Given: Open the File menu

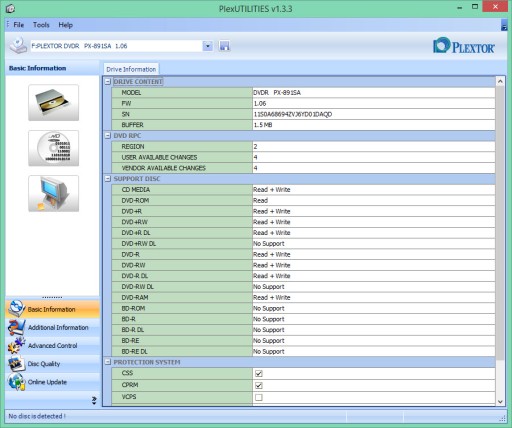Looking at the screenshot, I should click(x=19, y=25).
